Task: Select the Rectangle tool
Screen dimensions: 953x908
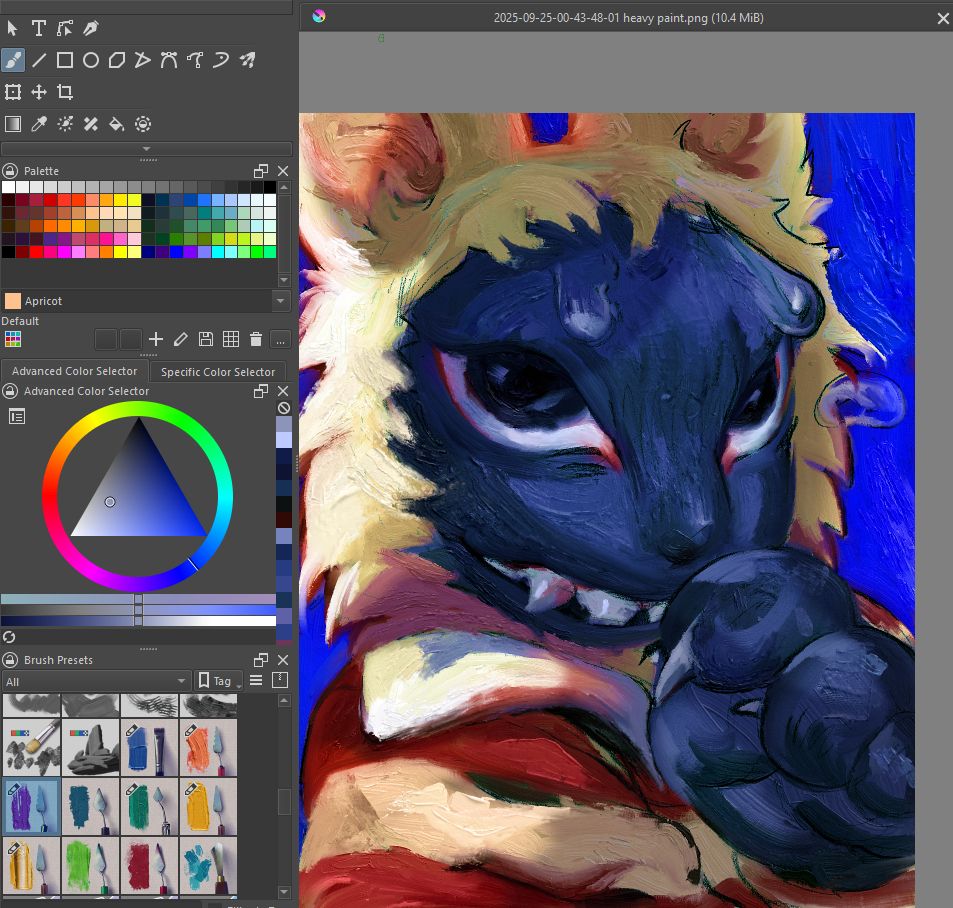Action: [64, 60]
